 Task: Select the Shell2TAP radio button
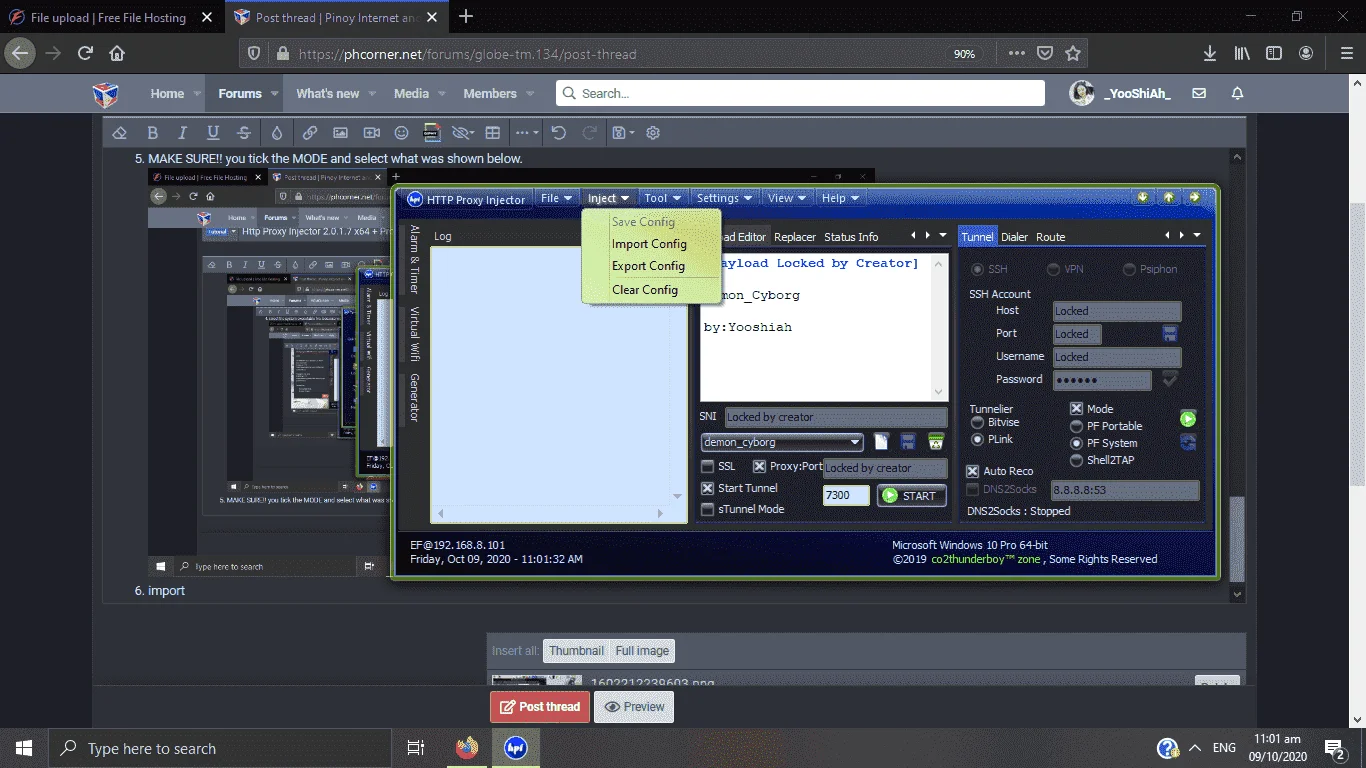(x=1077, y=461)
